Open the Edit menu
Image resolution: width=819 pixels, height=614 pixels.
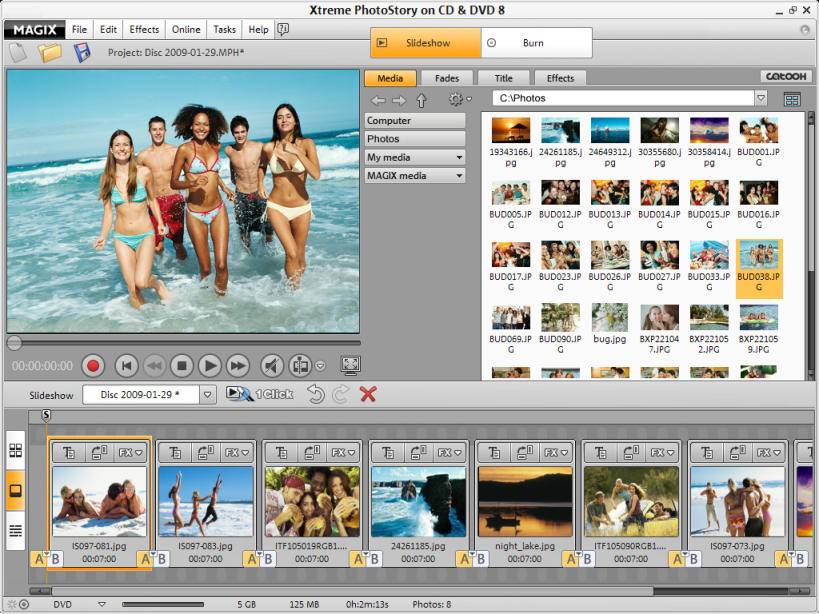point(108,29)
